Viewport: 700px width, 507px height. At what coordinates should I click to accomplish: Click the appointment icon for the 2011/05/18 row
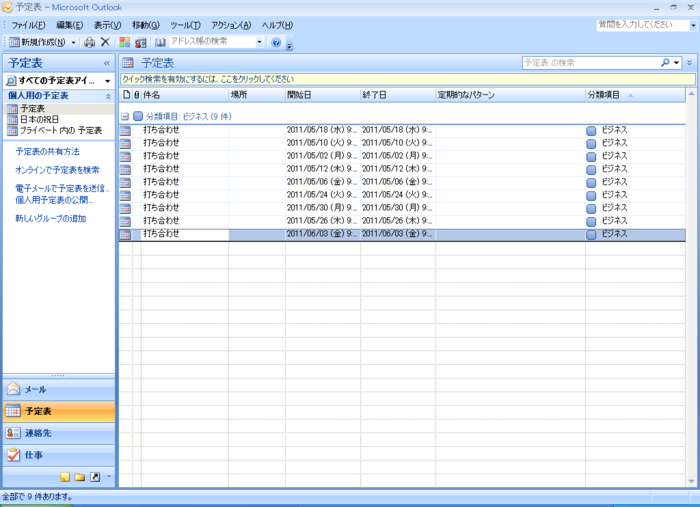coord(125,130)
